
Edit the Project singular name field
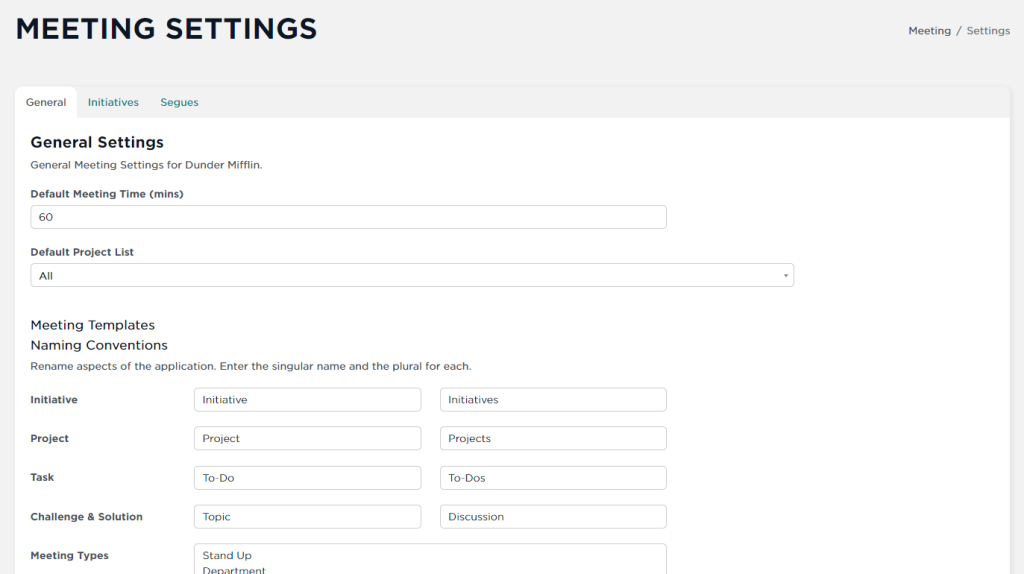point(307,438)
